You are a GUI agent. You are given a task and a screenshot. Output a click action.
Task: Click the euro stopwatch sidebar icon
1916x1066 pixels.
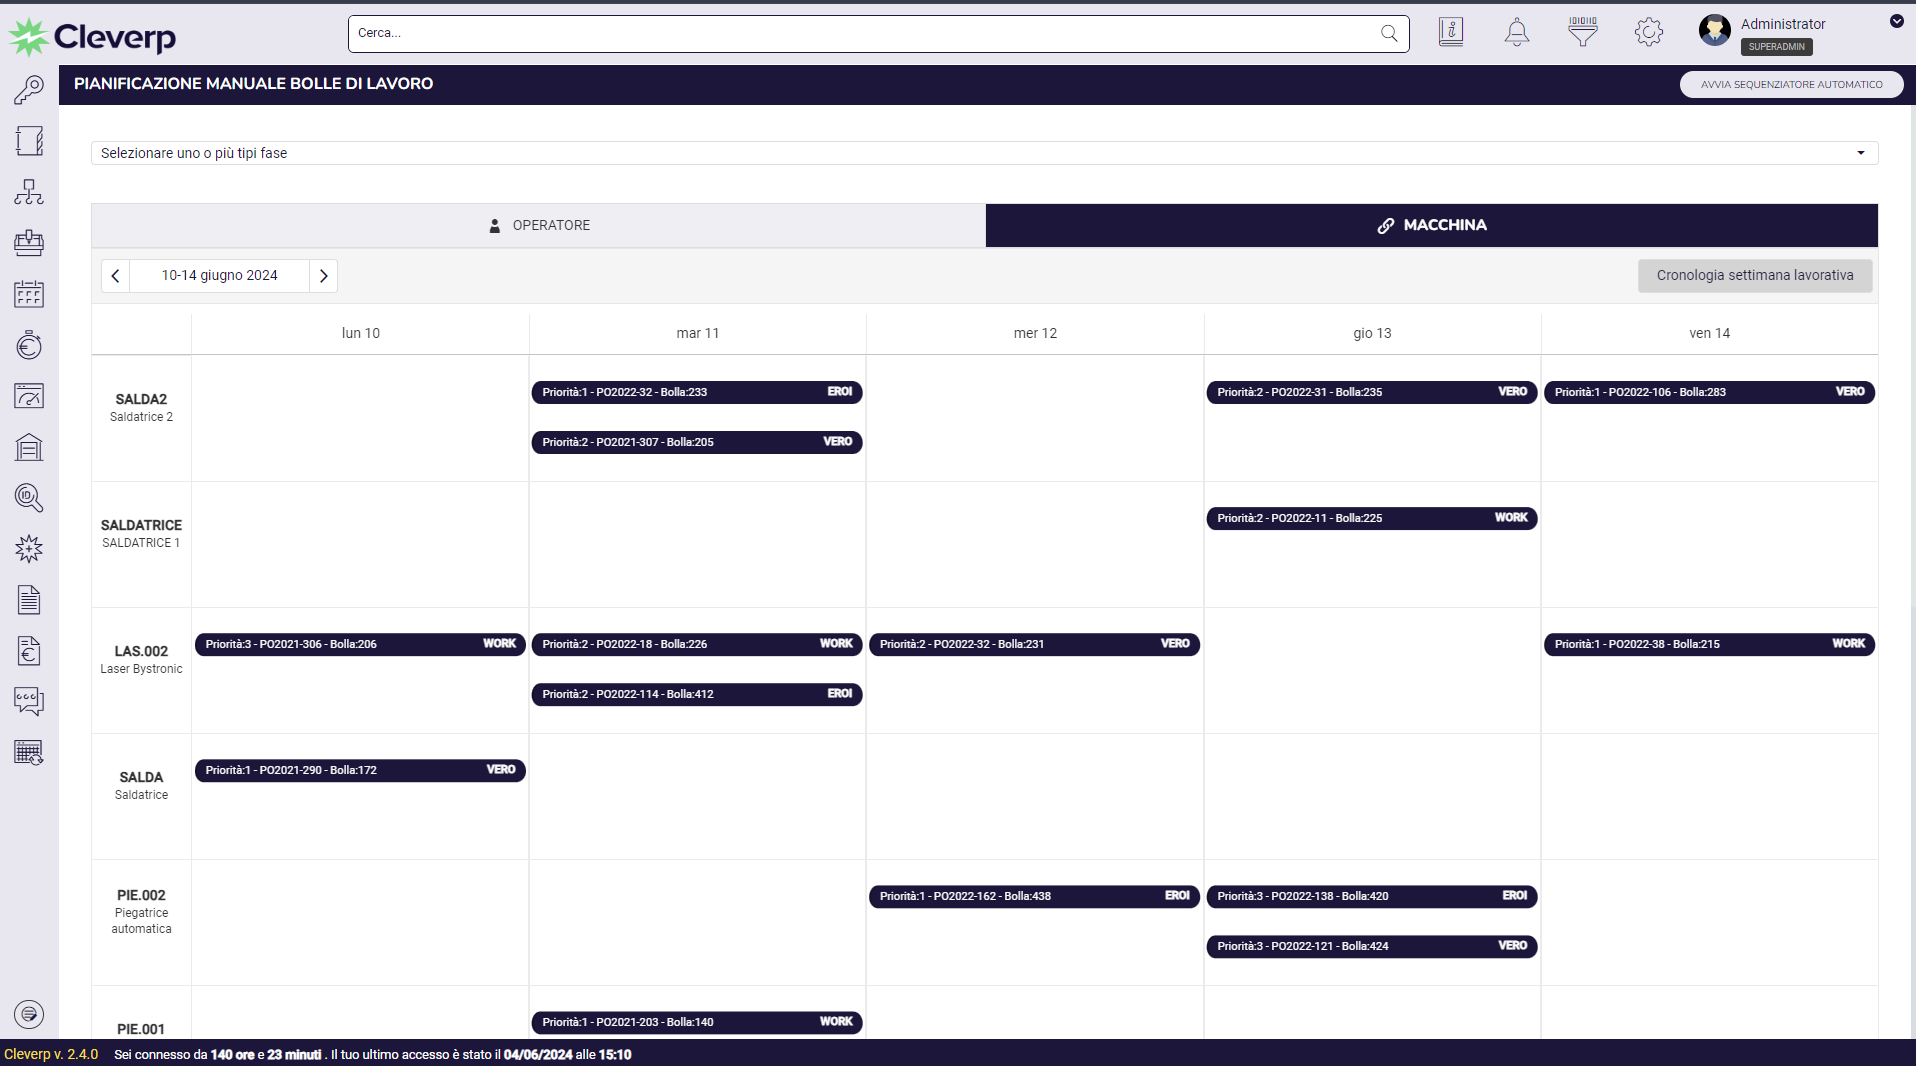(x=29, y=345)
